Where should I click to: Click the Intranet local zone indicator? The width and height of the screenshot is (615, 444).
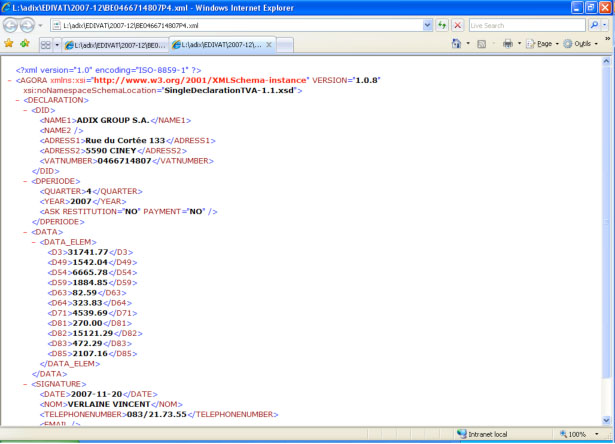coord(482,434)
